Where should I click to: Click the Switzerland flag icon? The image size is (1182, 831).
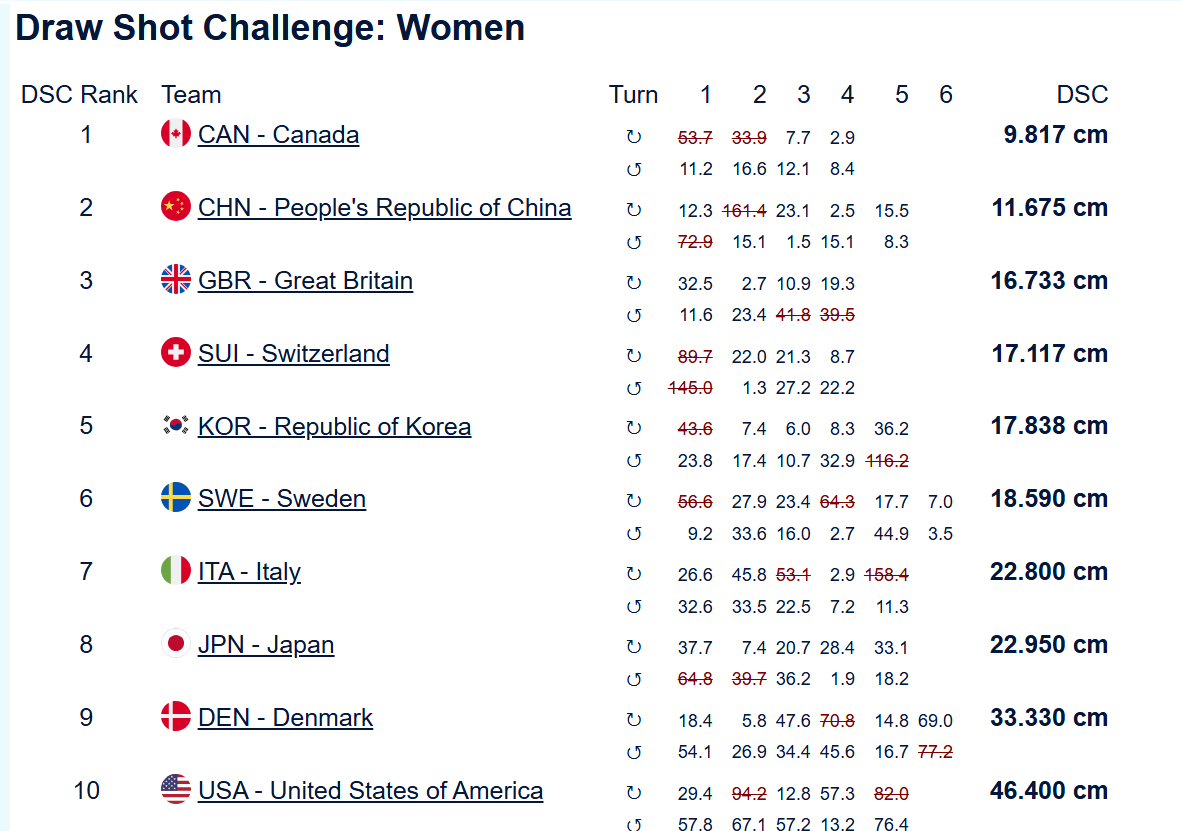(x=176, y=352)
